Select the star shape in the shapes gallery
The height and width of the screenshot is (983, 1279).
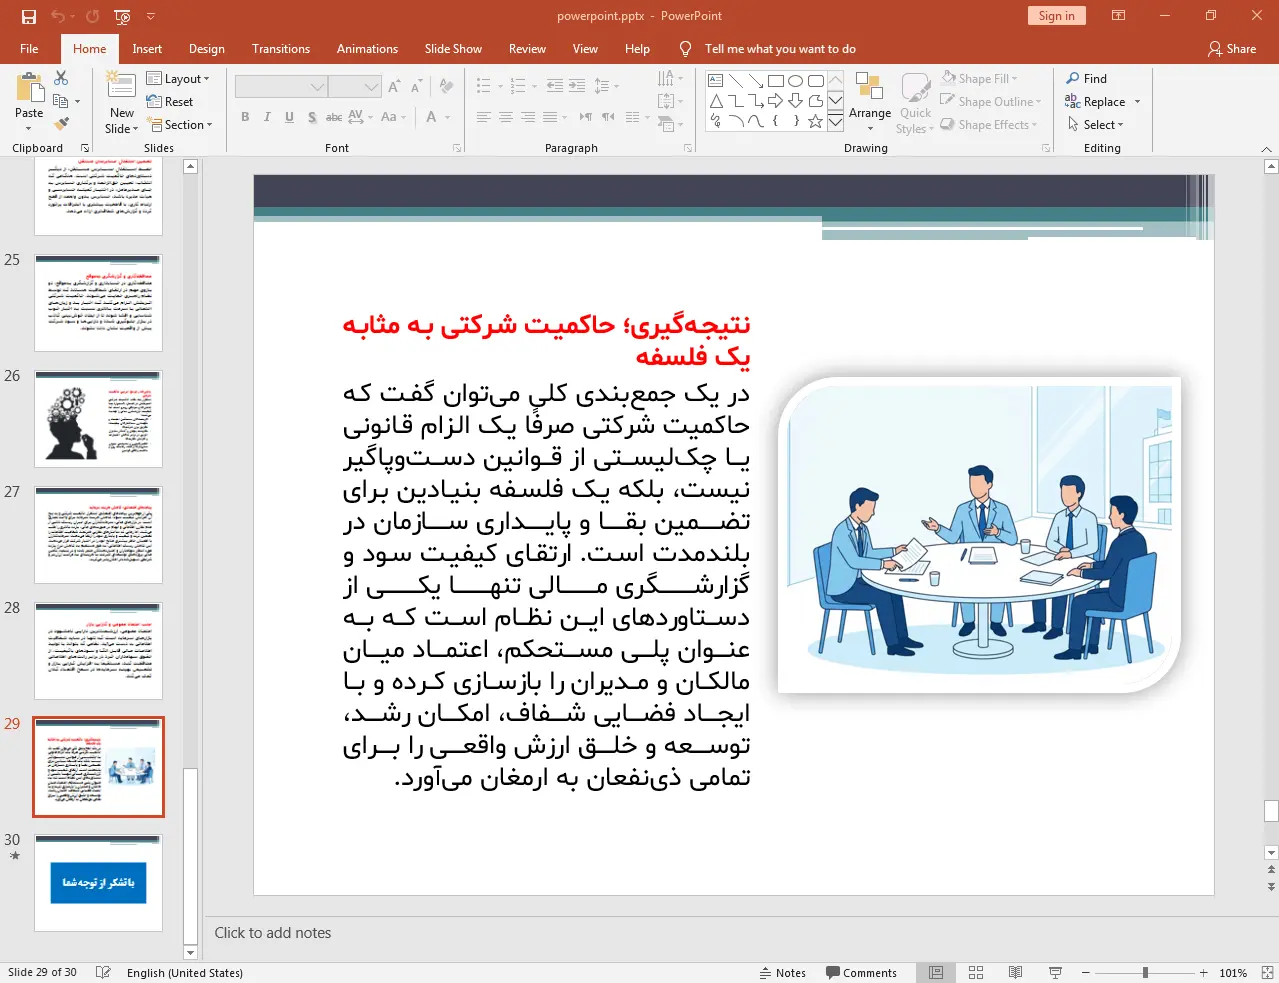coord(815,121)
